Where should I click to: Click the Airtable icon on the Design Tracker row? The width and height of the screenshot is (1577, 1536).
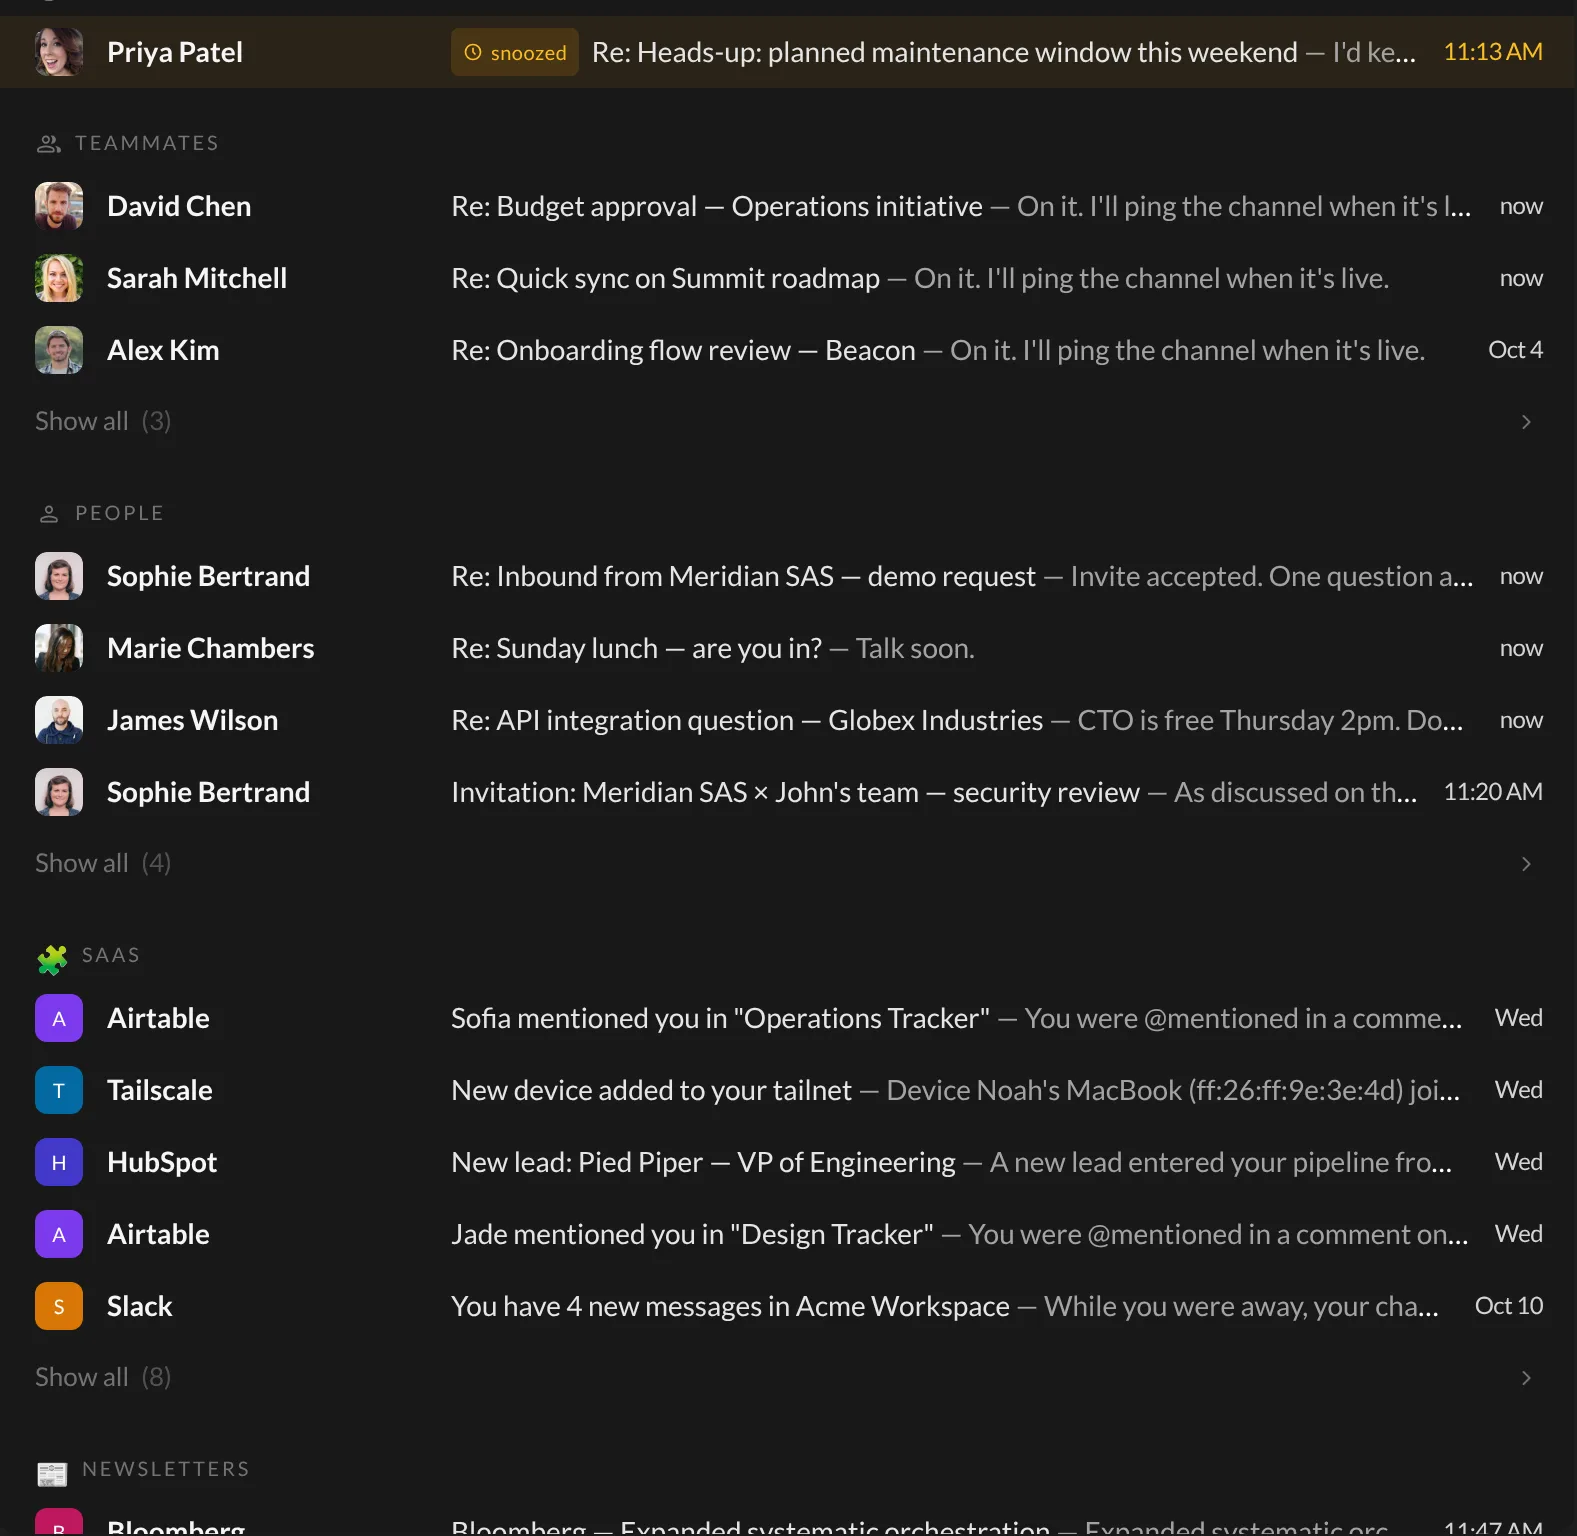pos(59,1234)
